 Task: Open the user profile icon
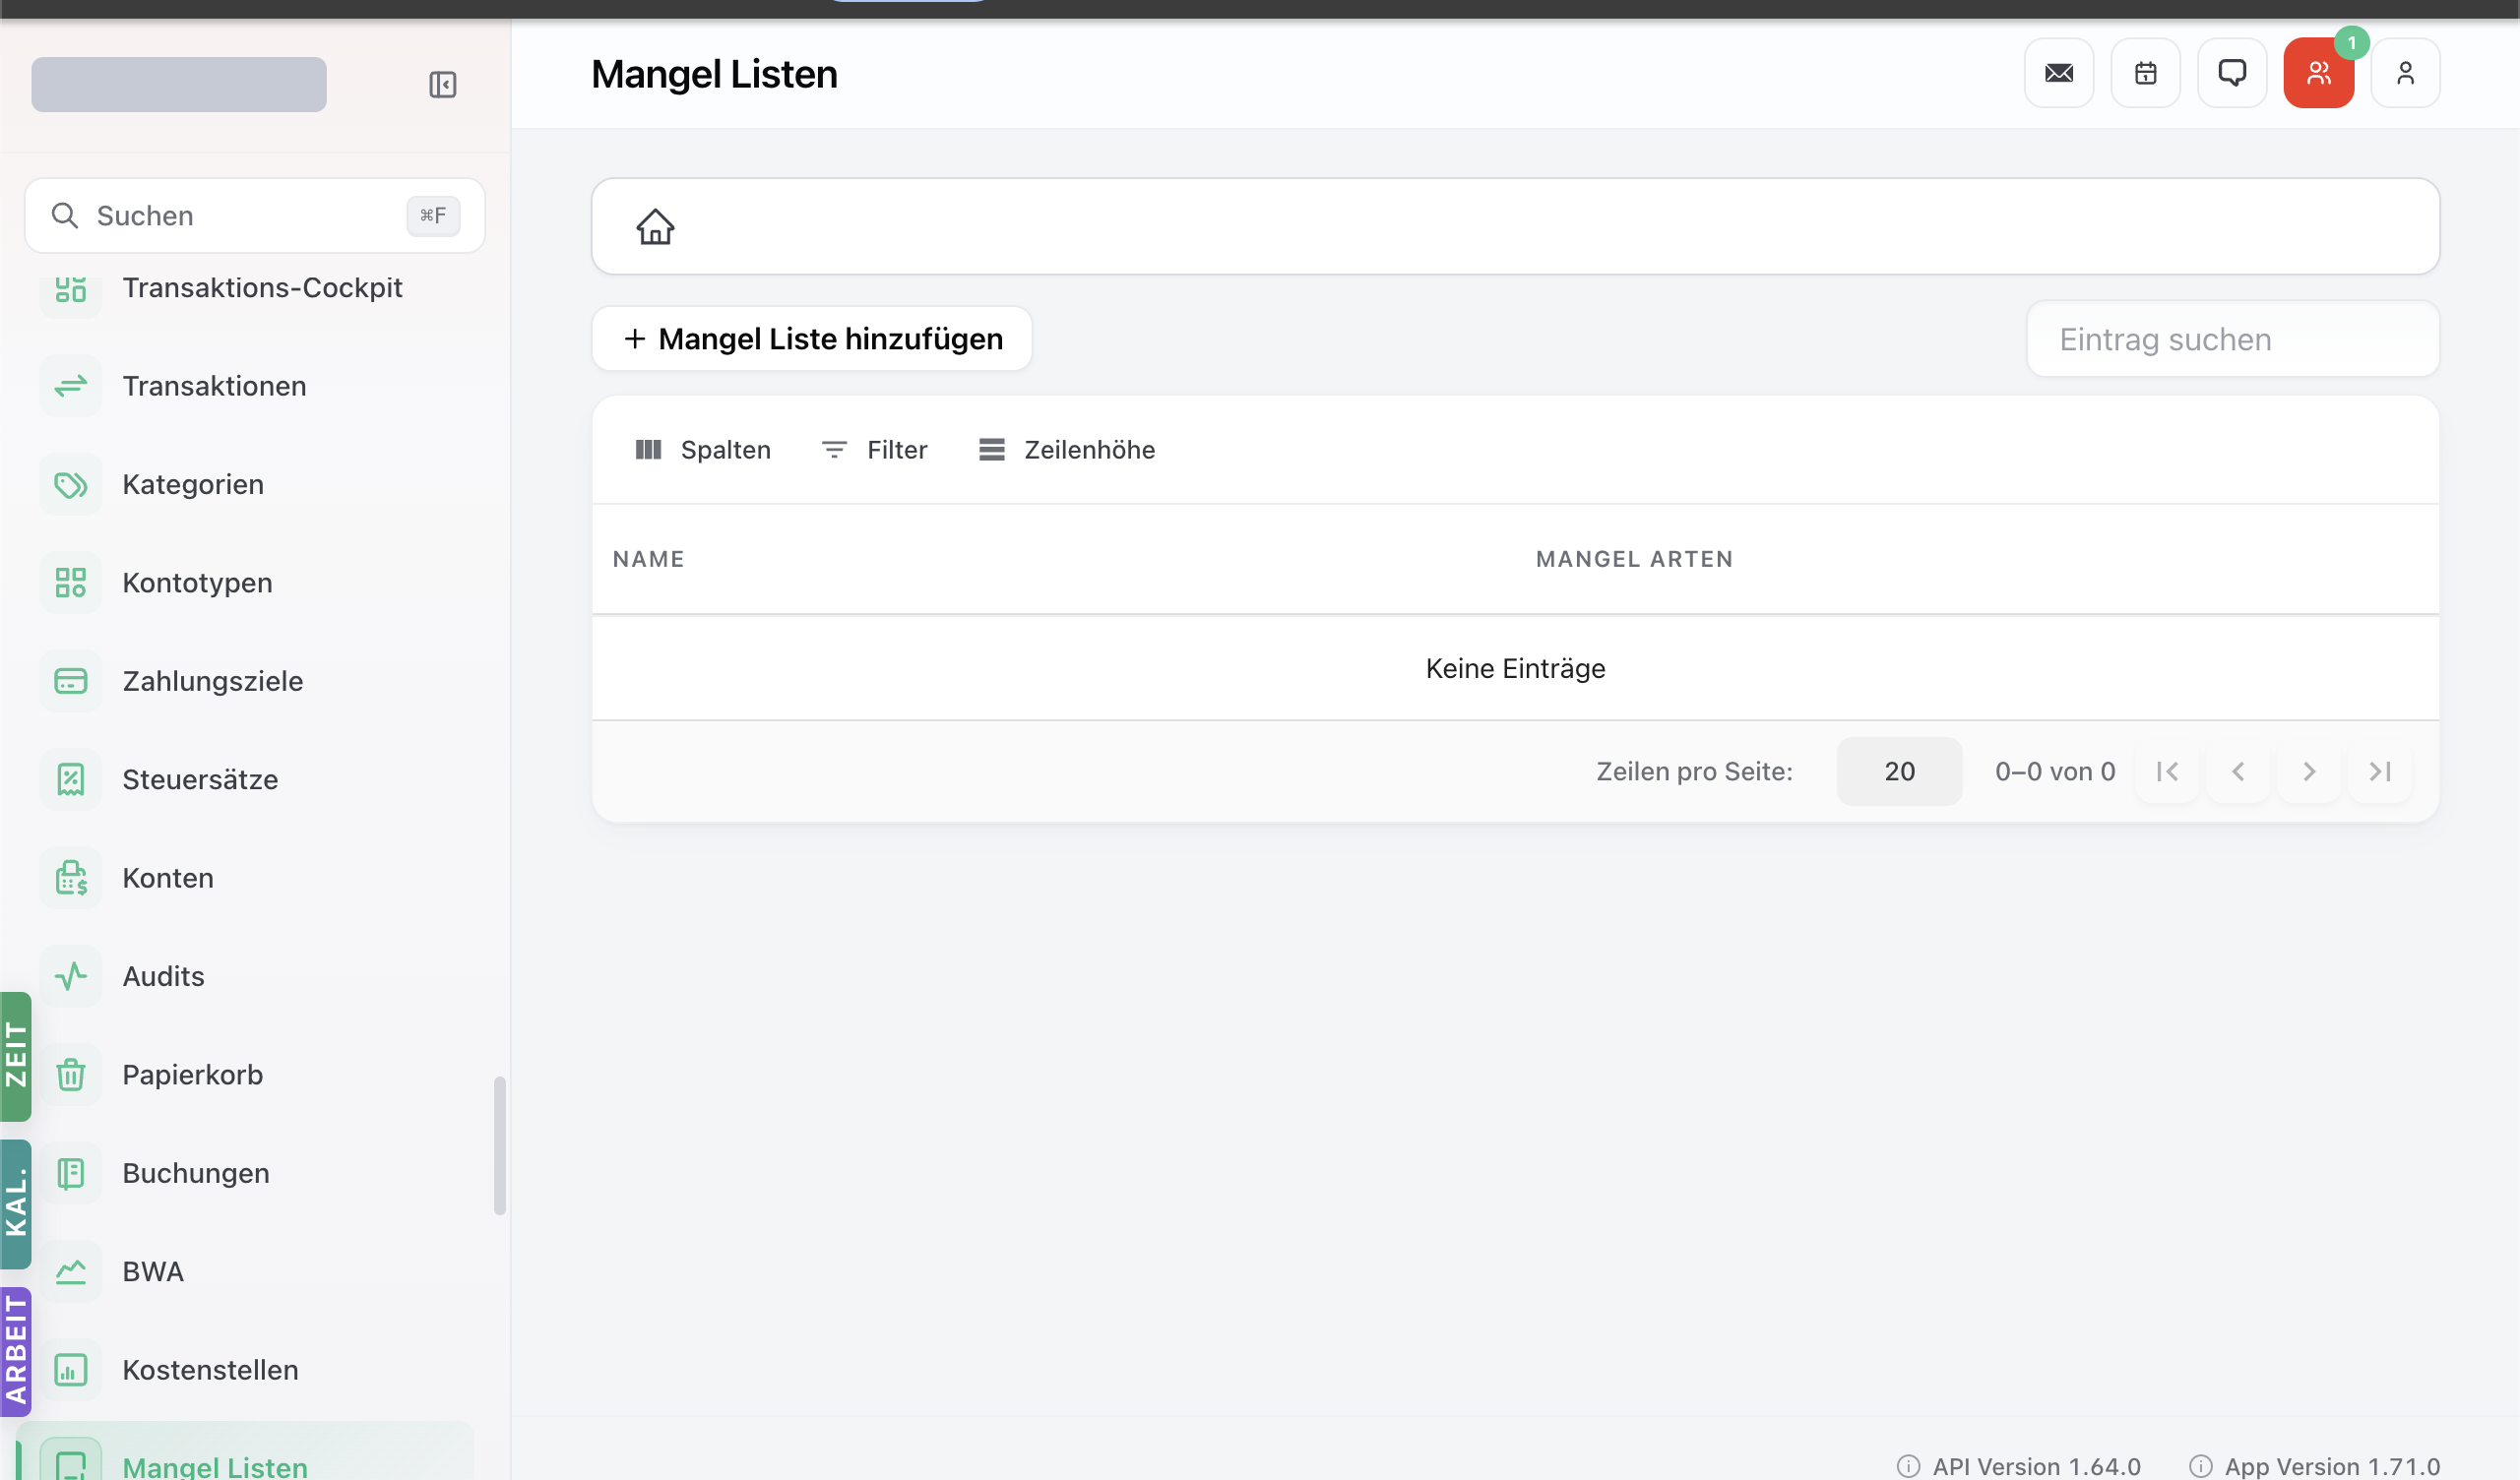2405,73
